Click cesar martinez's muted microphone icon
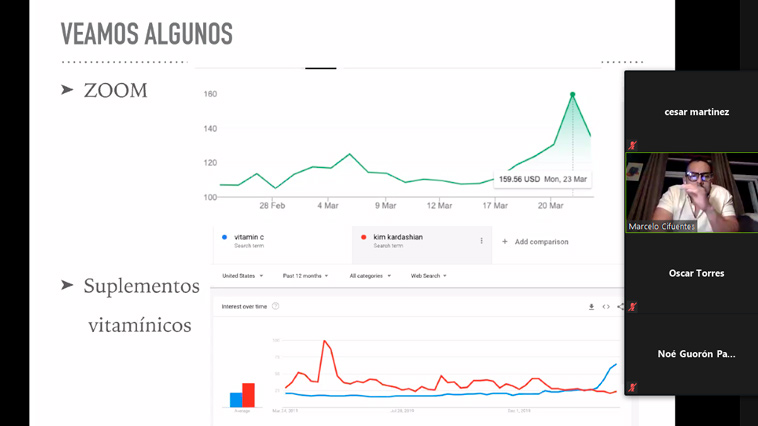 (x=632, y=145)
